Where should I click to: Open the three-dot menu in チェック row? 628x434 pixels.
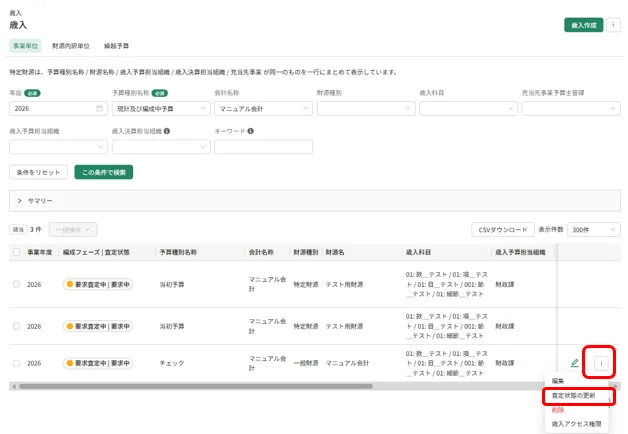click(x=601, y=363)
